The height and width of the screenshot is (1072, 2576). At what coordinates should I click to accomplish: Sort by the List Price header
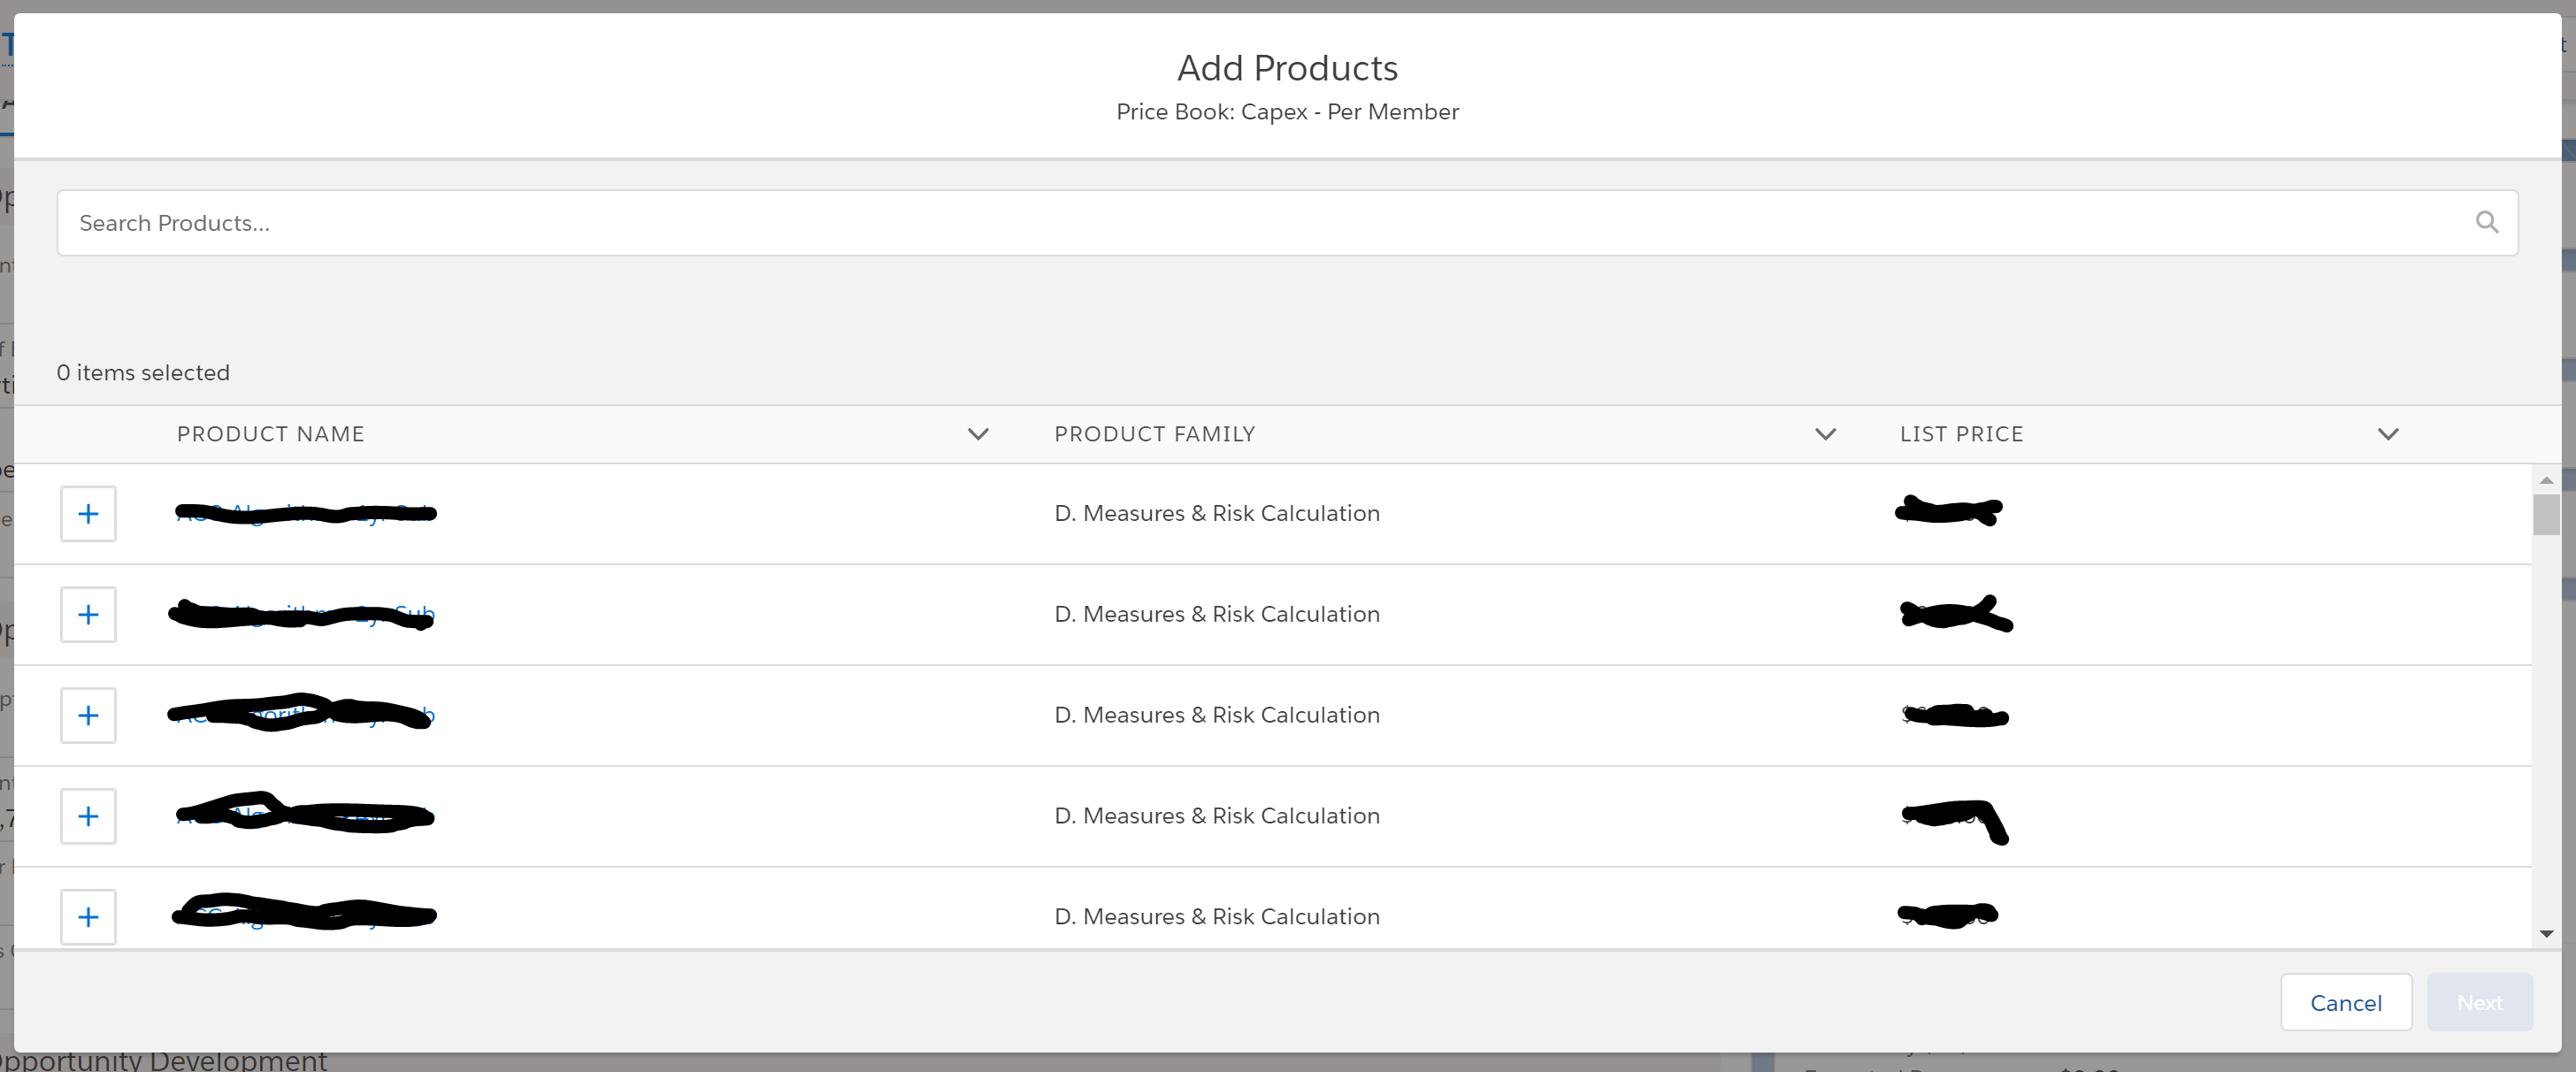(1961, 434)
